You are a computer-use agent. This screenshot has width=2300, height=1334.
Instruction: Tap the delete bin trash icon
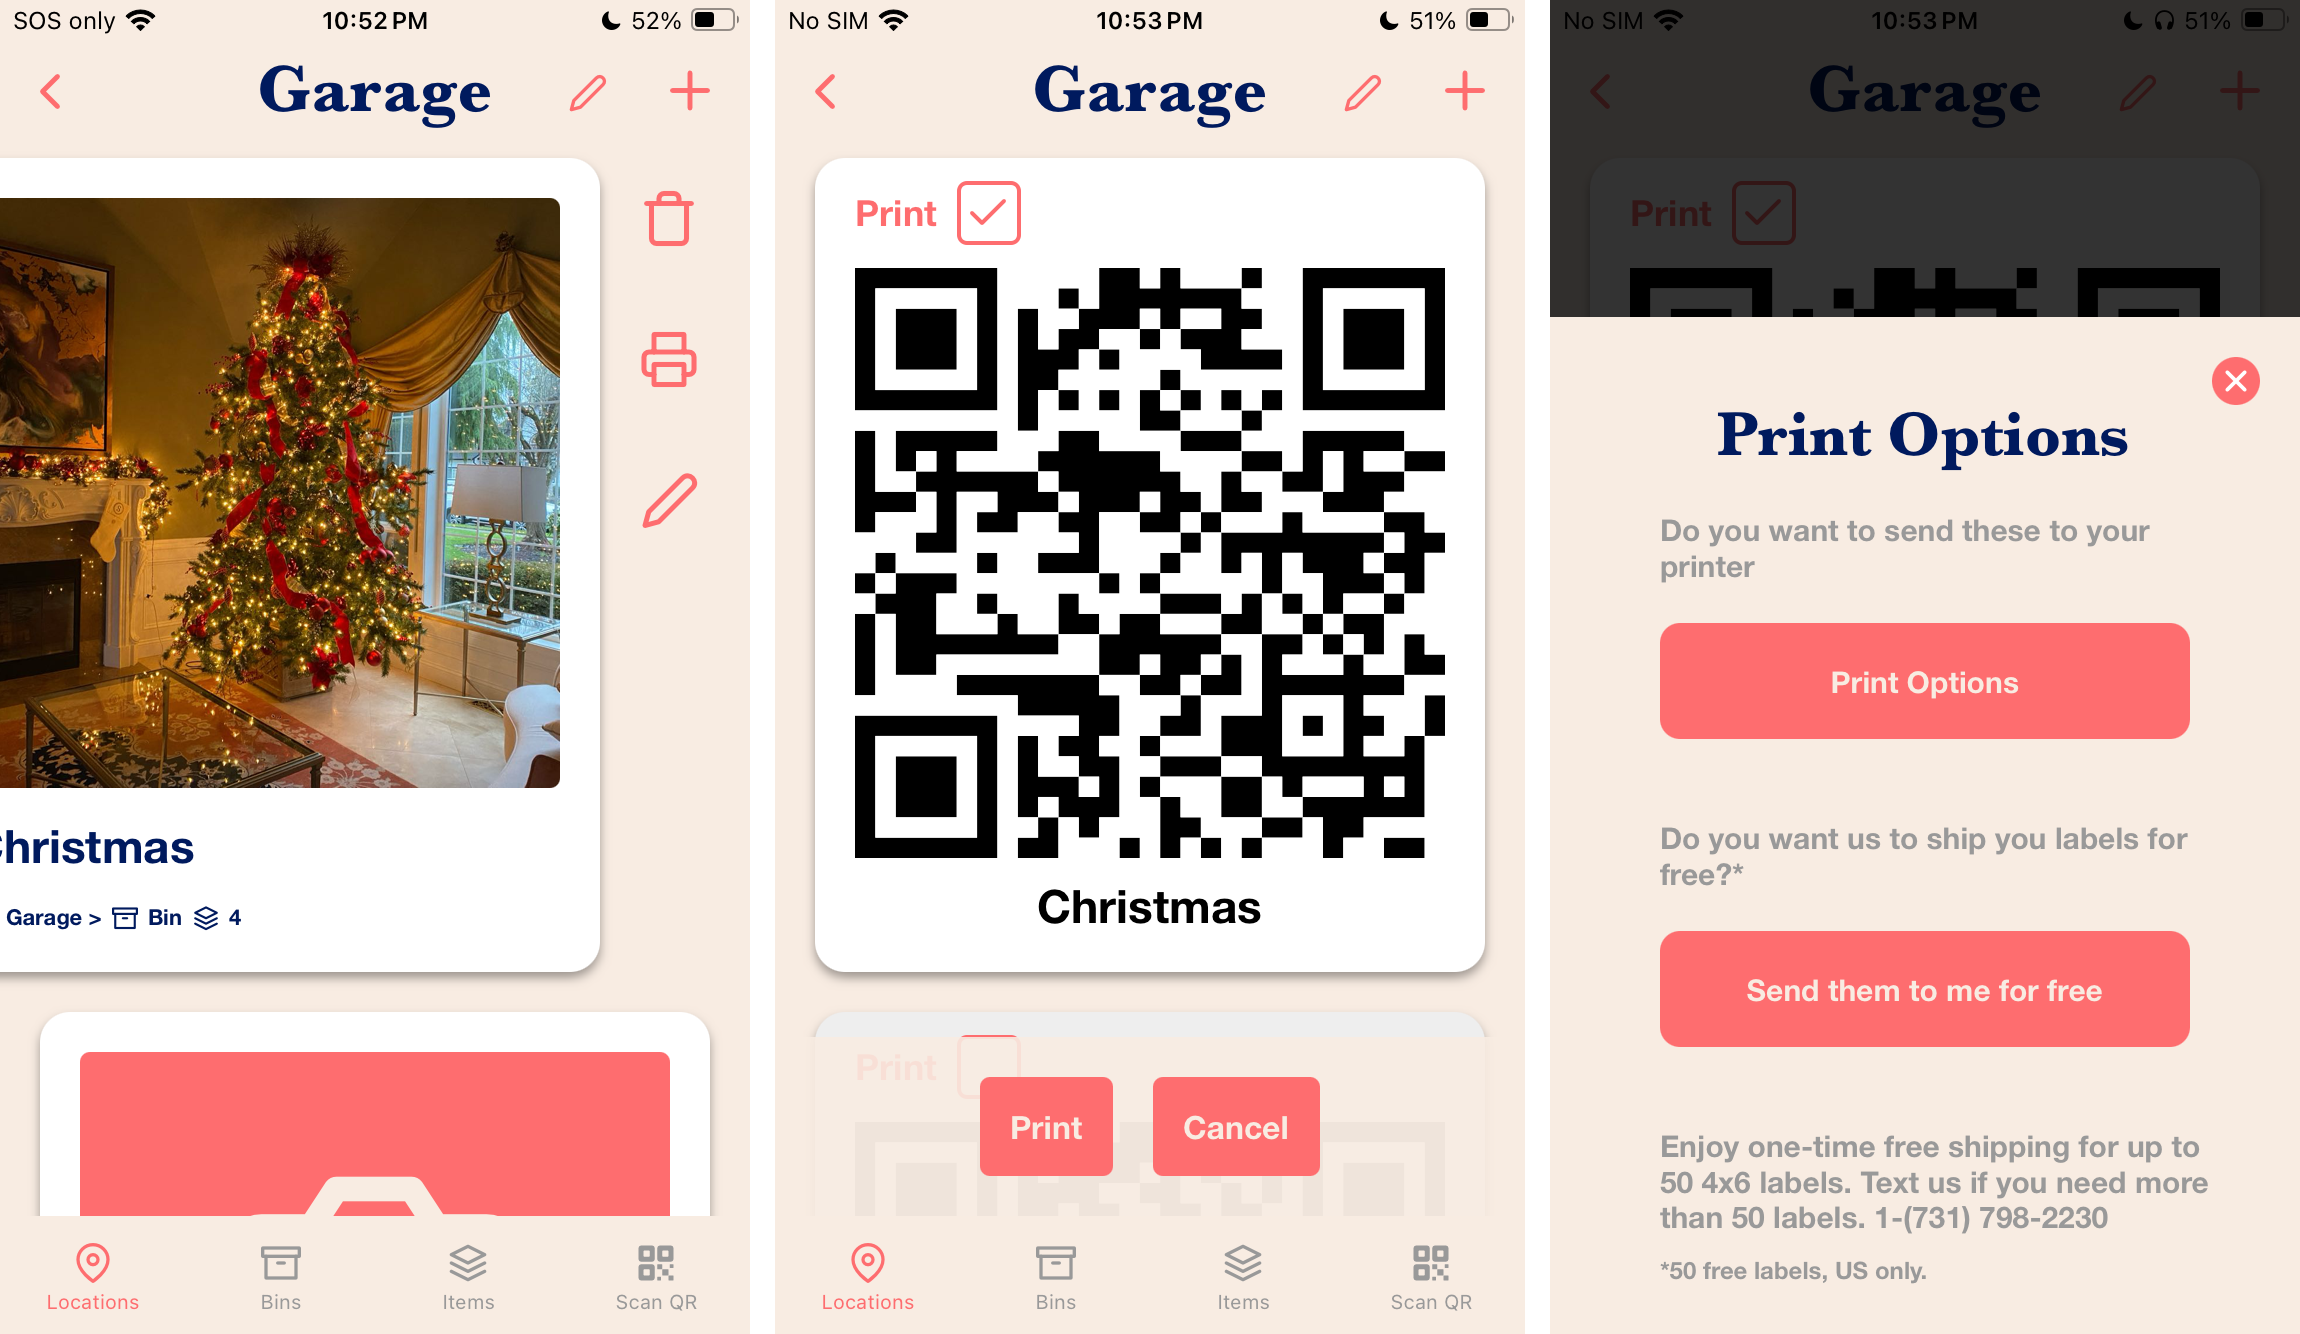[670, 221]
